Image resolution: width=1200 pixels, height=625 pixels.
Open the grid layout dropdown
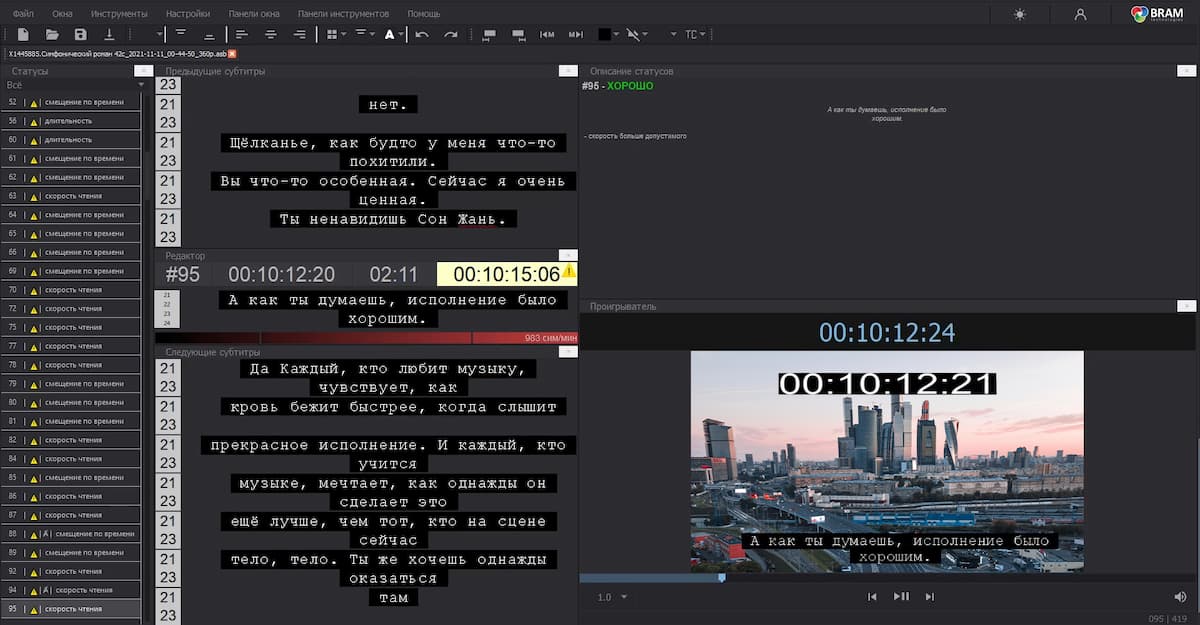click(335, 34)
